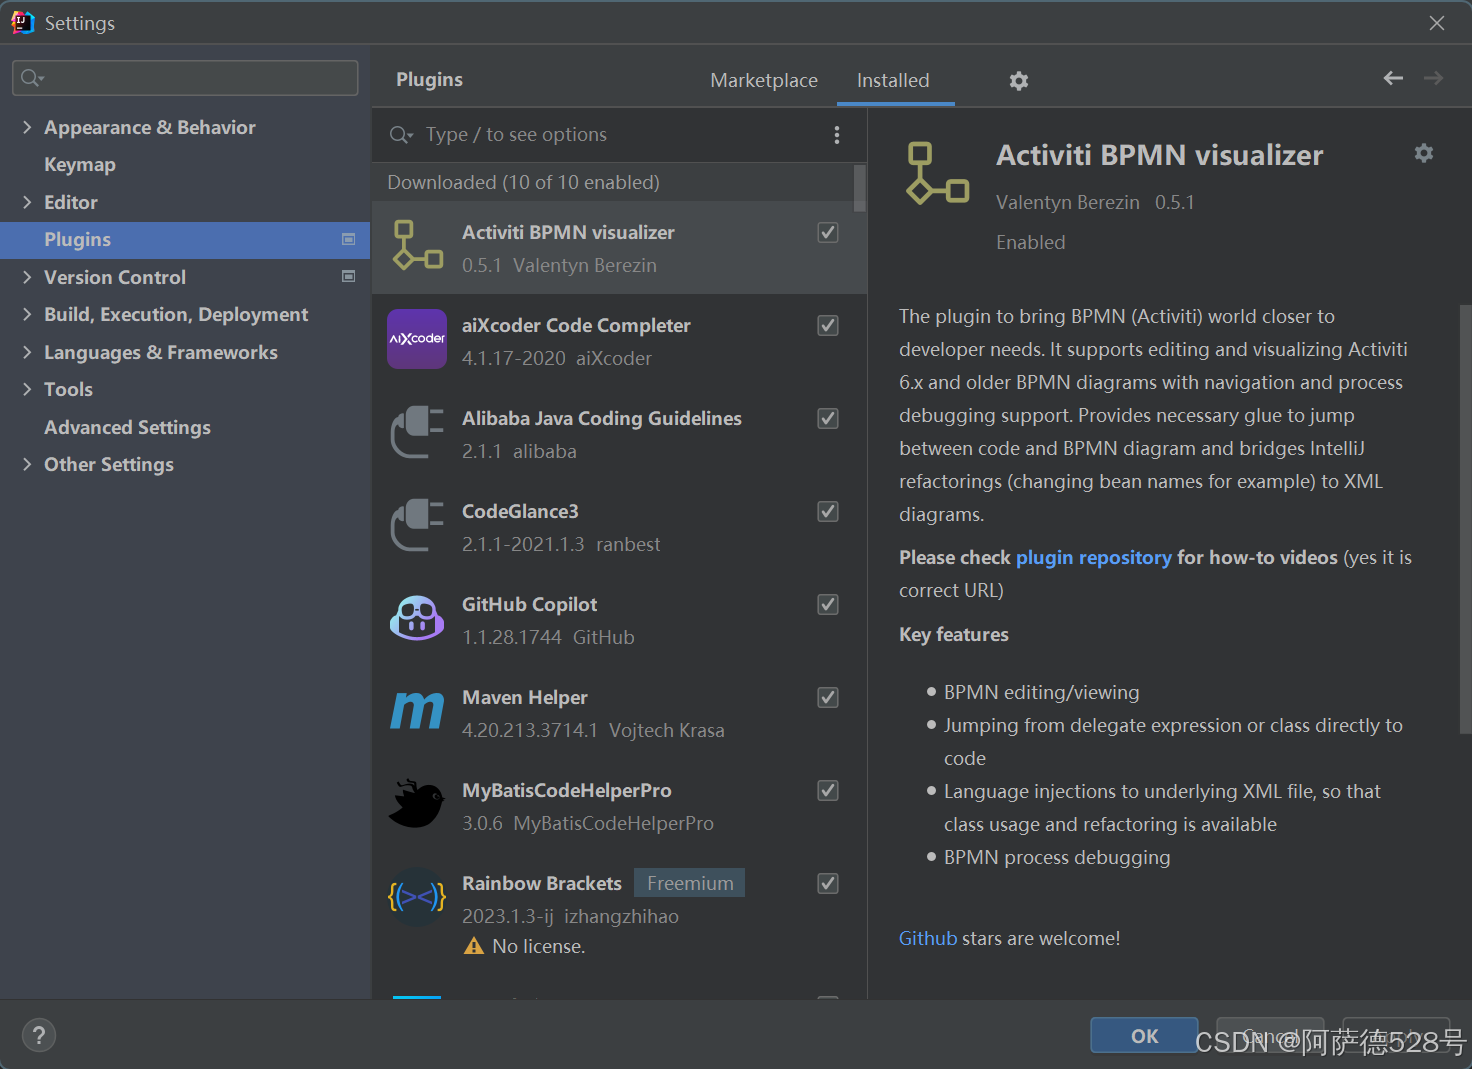The image size is (1472, 1069).
Task: Expand the Languages & Frameworks section
Action: coord(27,352)
